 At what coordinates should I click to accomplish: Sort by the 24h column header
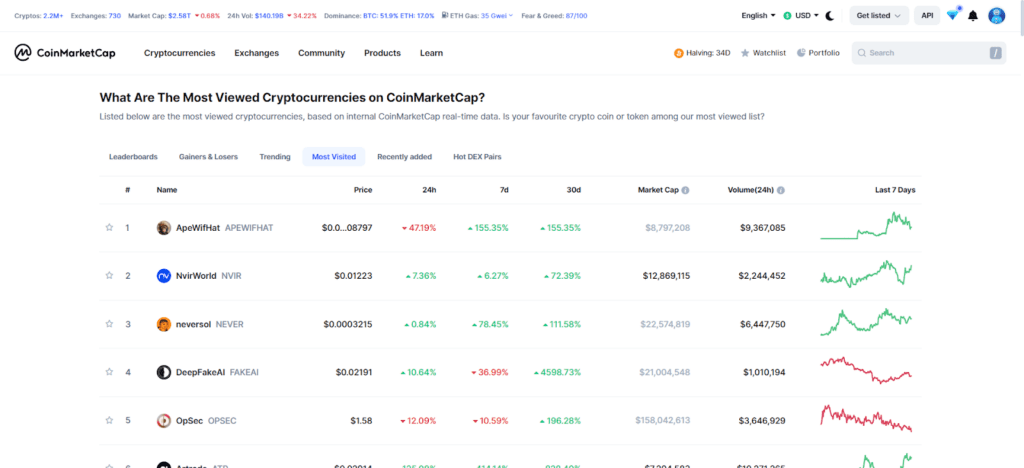point(430,190)
